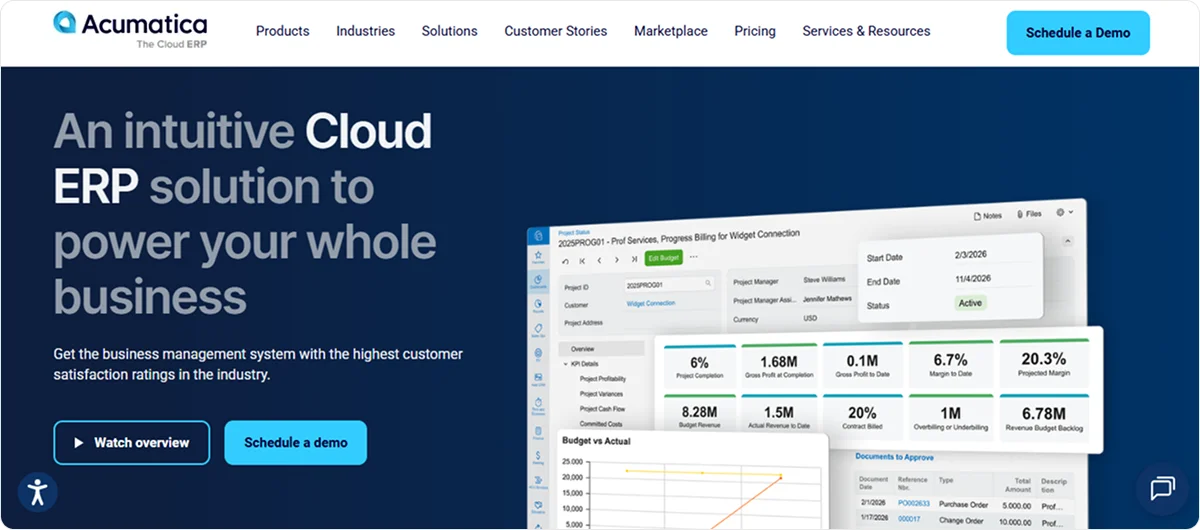This screenshot has height=530, width=1200.
Task: Click the Steve Williams project manager value
Action: 824,279
